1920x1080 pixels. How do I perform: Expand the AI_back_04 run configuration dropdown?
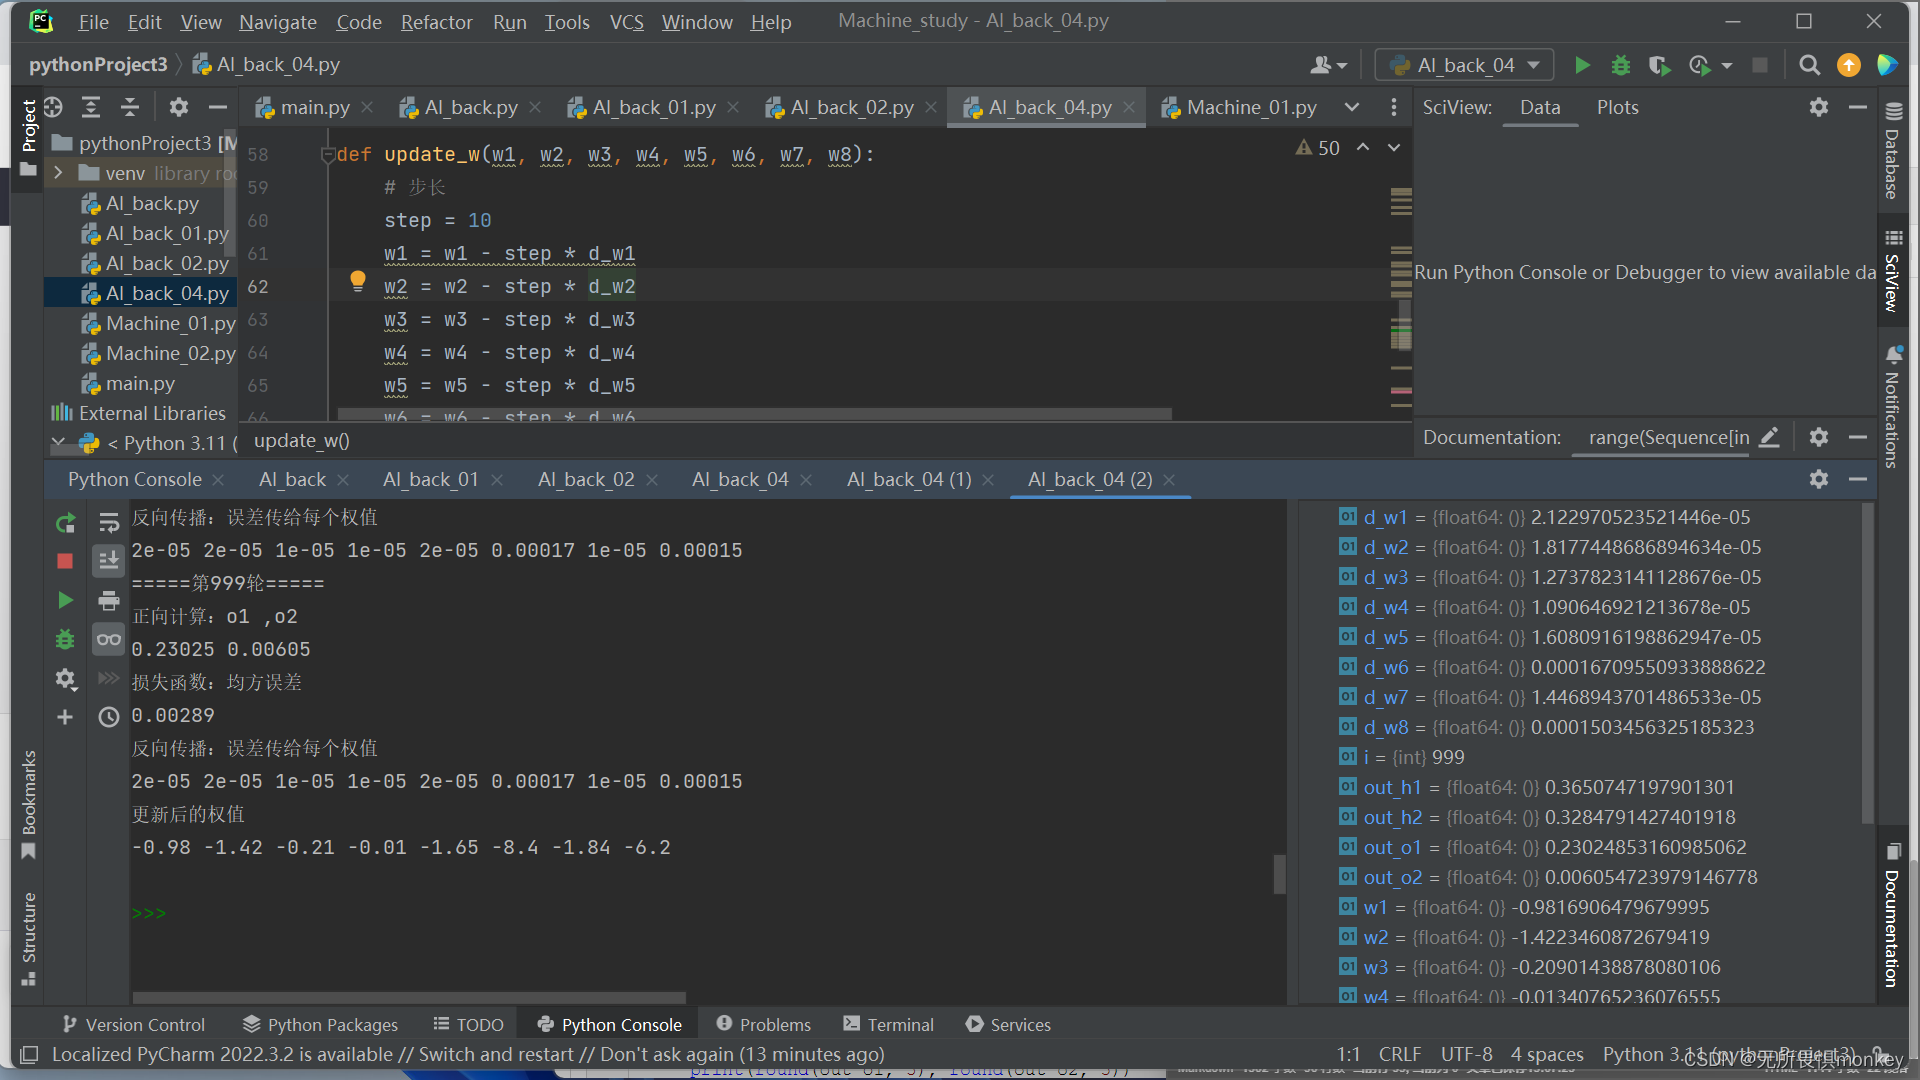tap(1532, 63)
